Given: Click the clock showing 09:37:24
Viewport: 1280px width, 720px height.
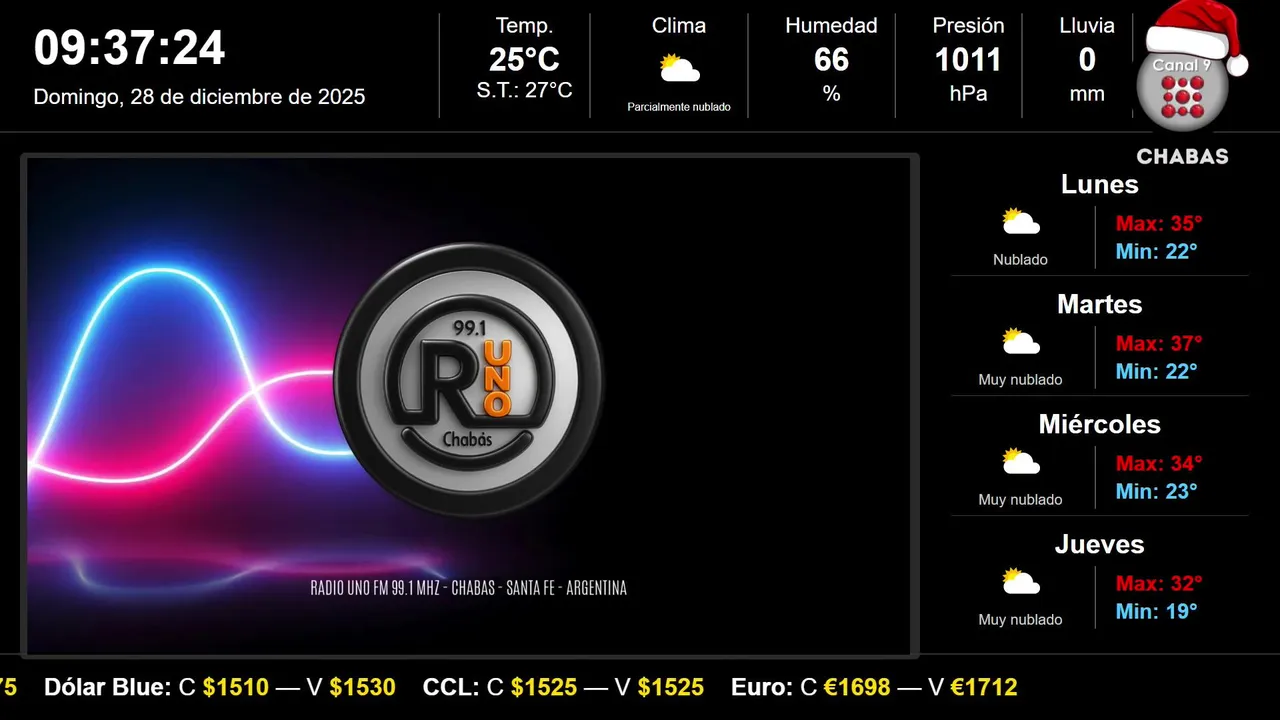Looking at the screenshot, I should [x=130, y=48].
